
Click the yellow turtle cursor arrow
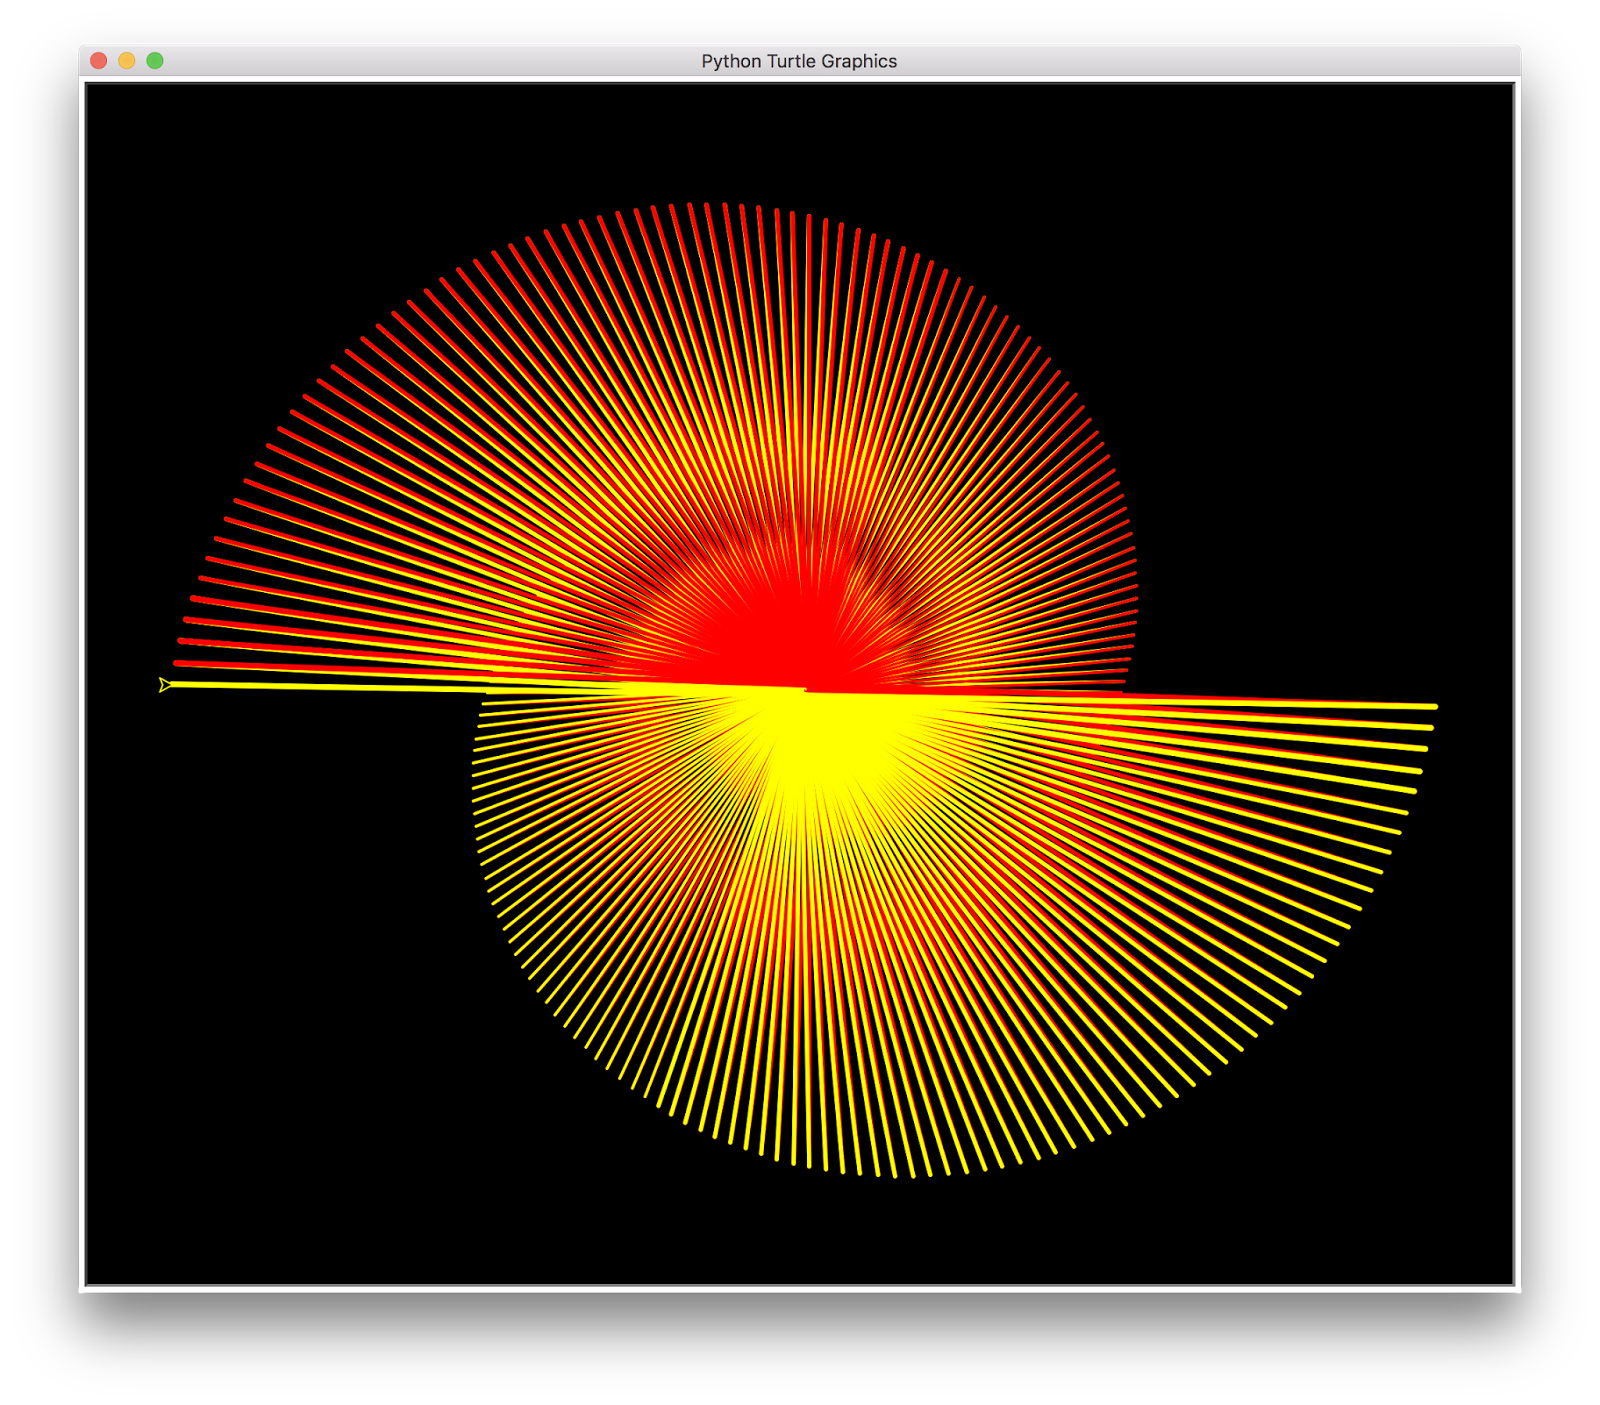coord(166,685)
